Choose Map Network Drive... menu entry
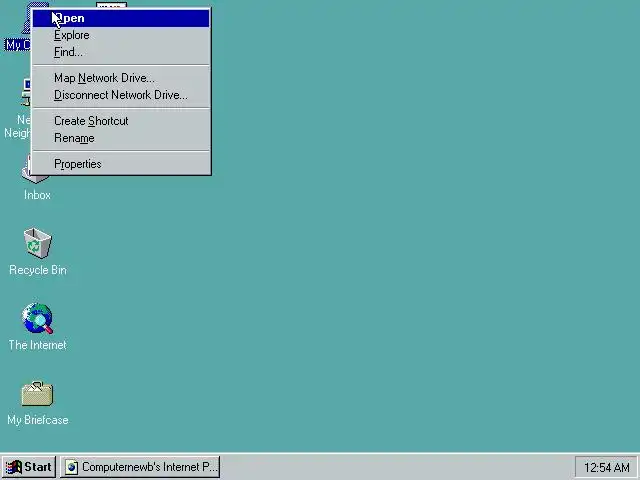 point(121,78)
